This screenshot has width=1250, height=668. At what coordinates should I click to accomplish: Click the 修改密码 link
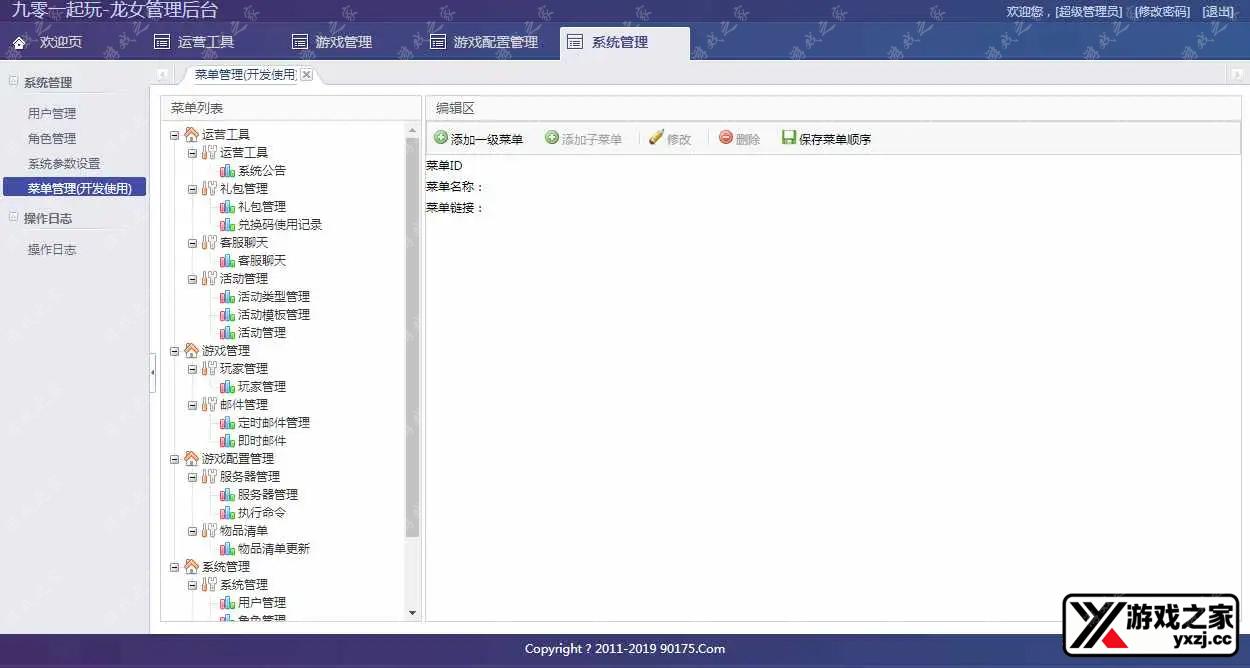(x=1162, y=12)
